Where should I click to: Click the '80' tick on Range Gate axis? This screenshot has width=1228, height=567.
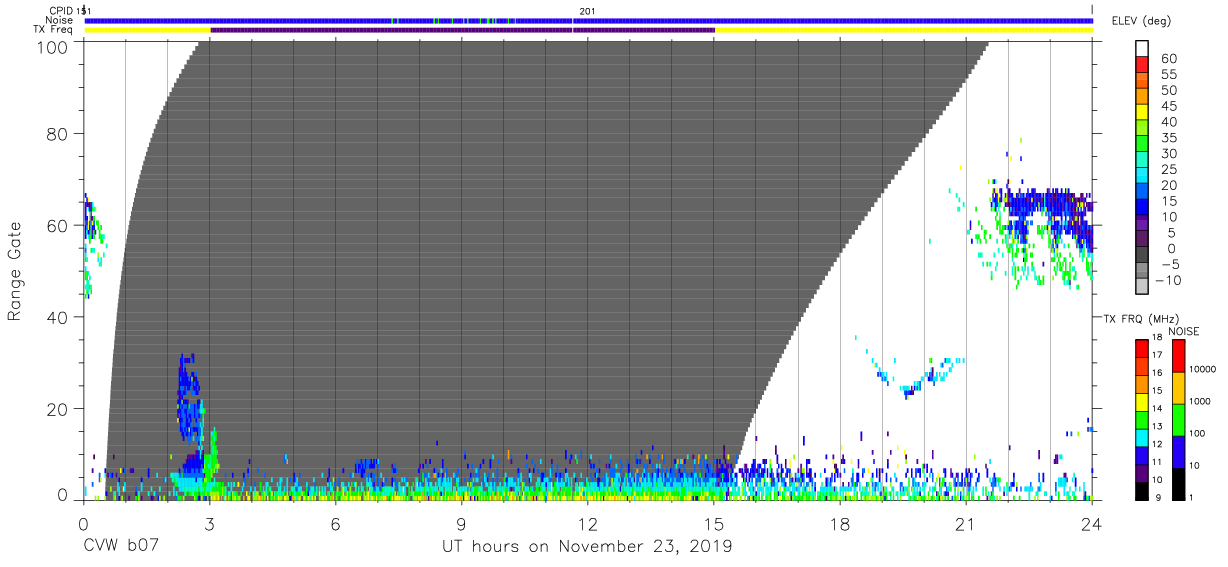click(x=58, y=134)
